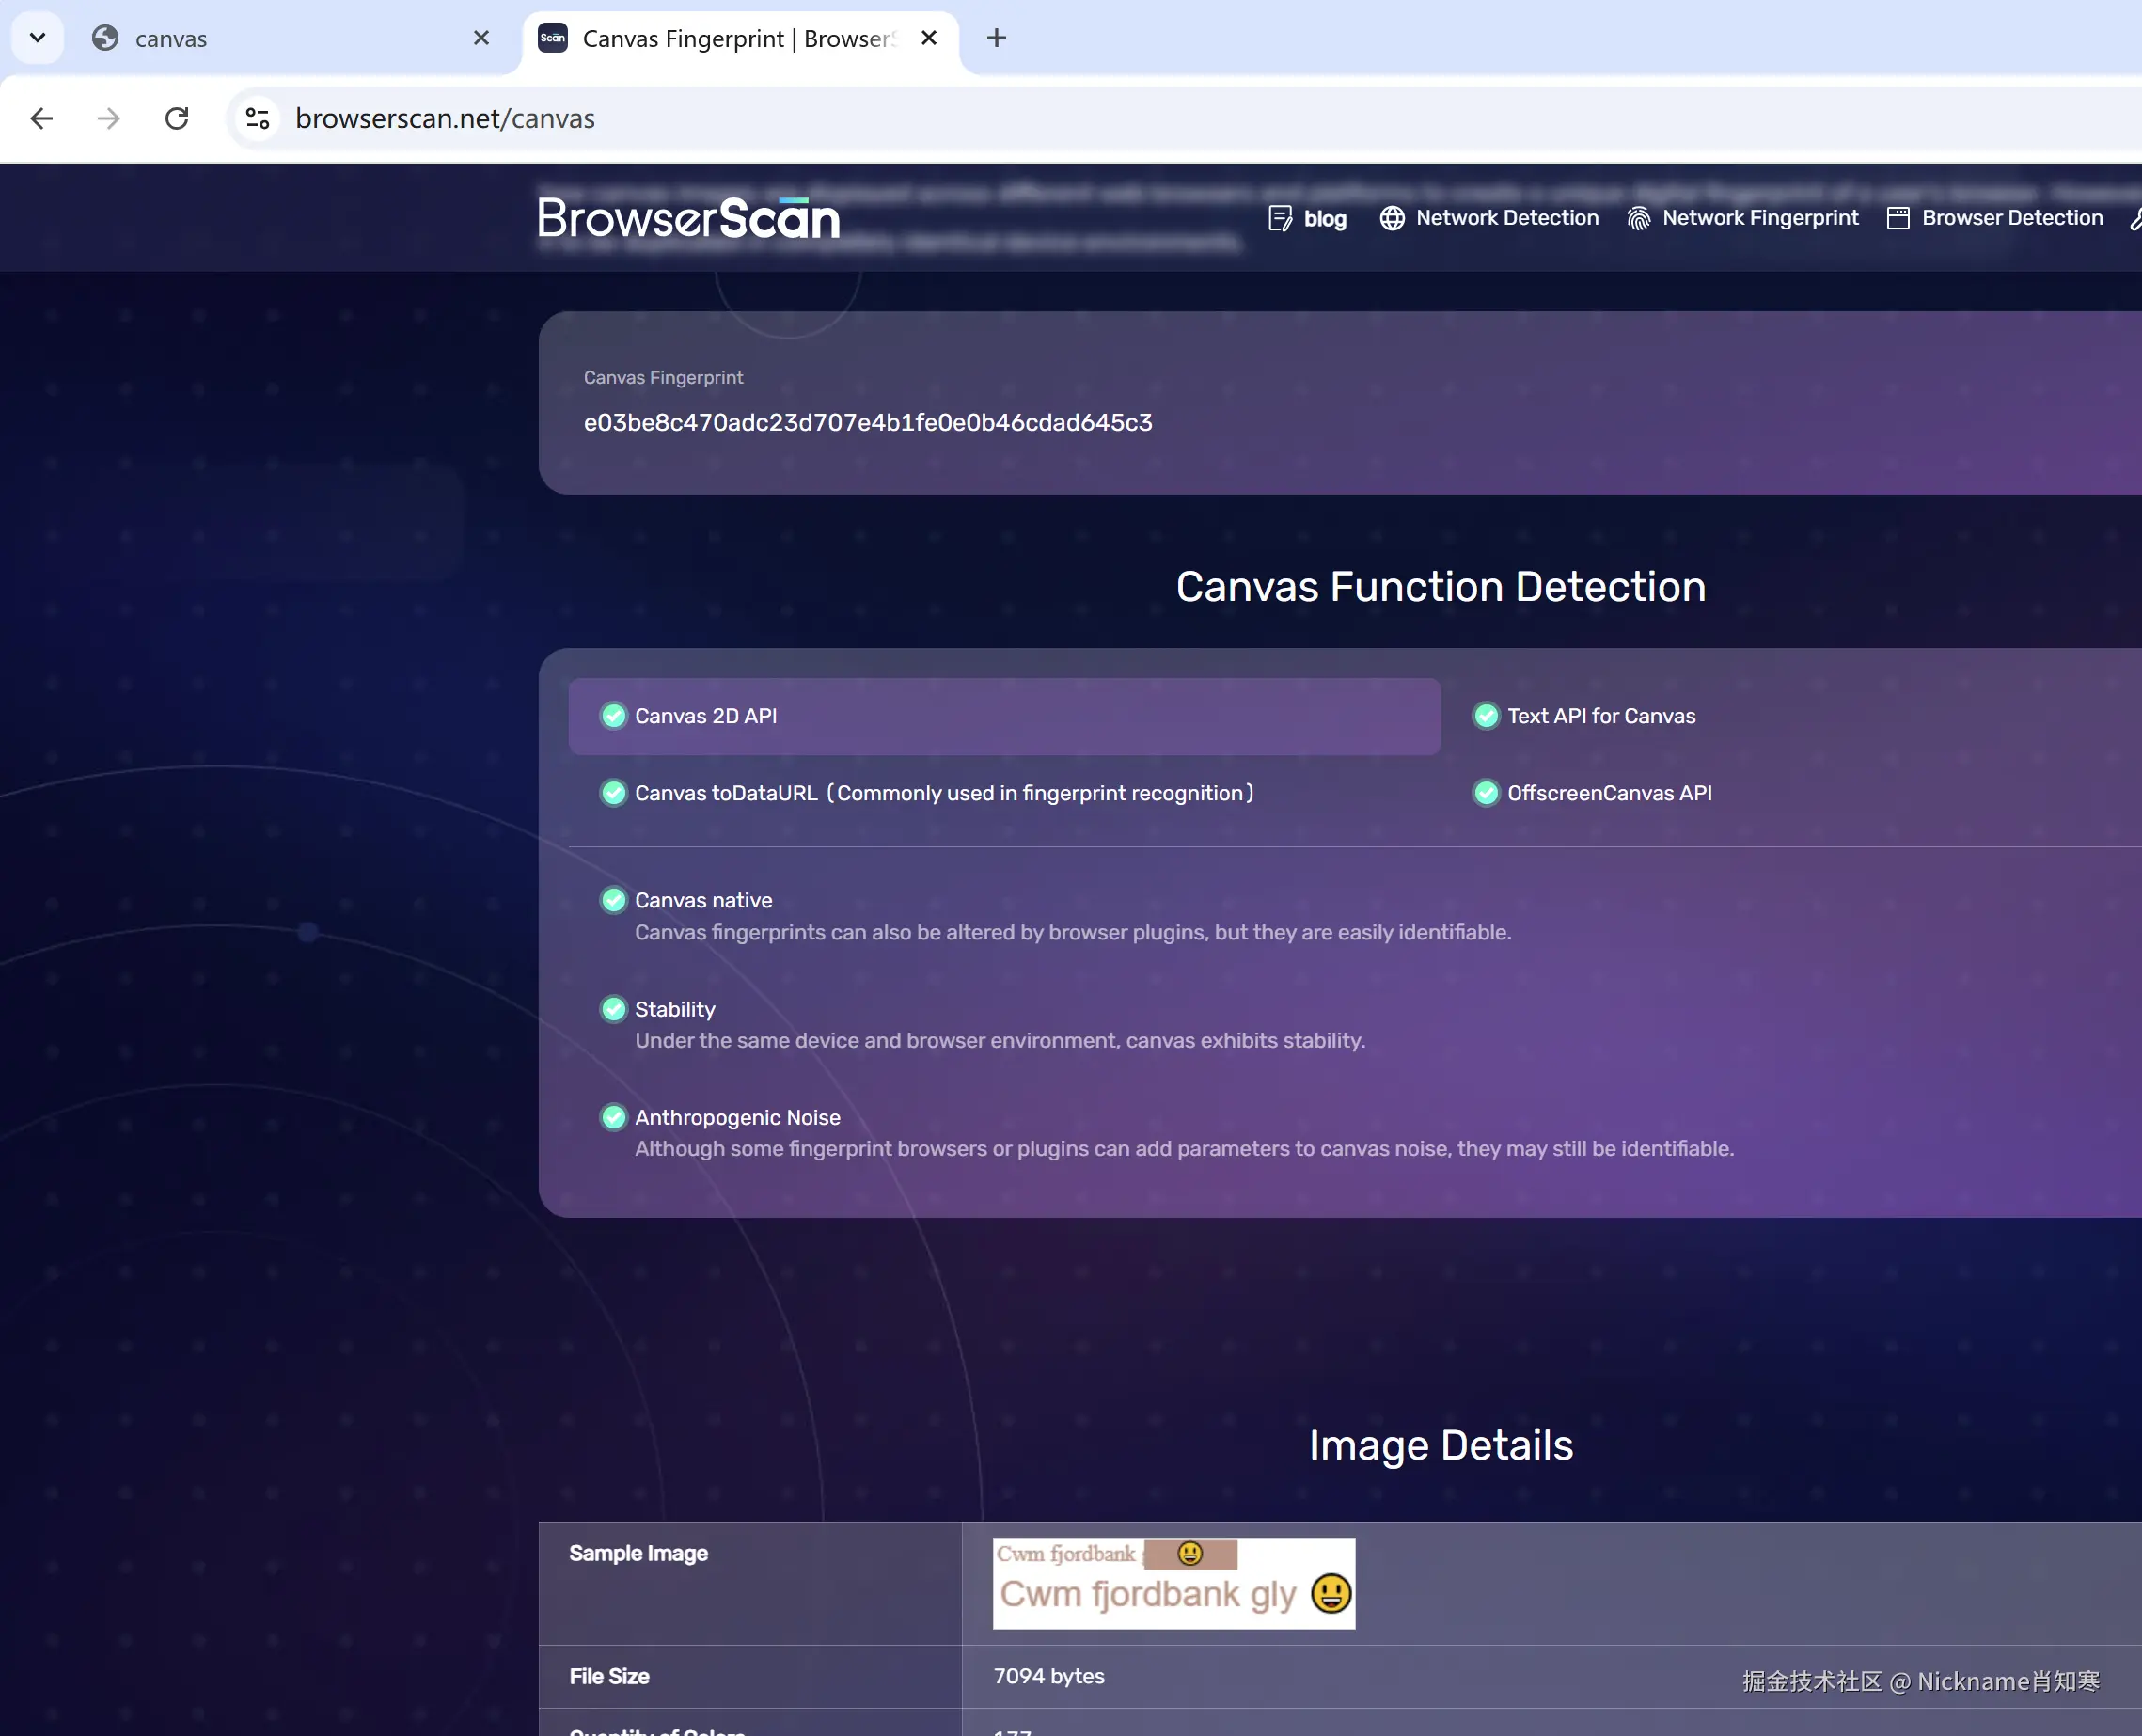Click the Text API for Canvas check mark

pyautogui.click(x=1486, y=716)
